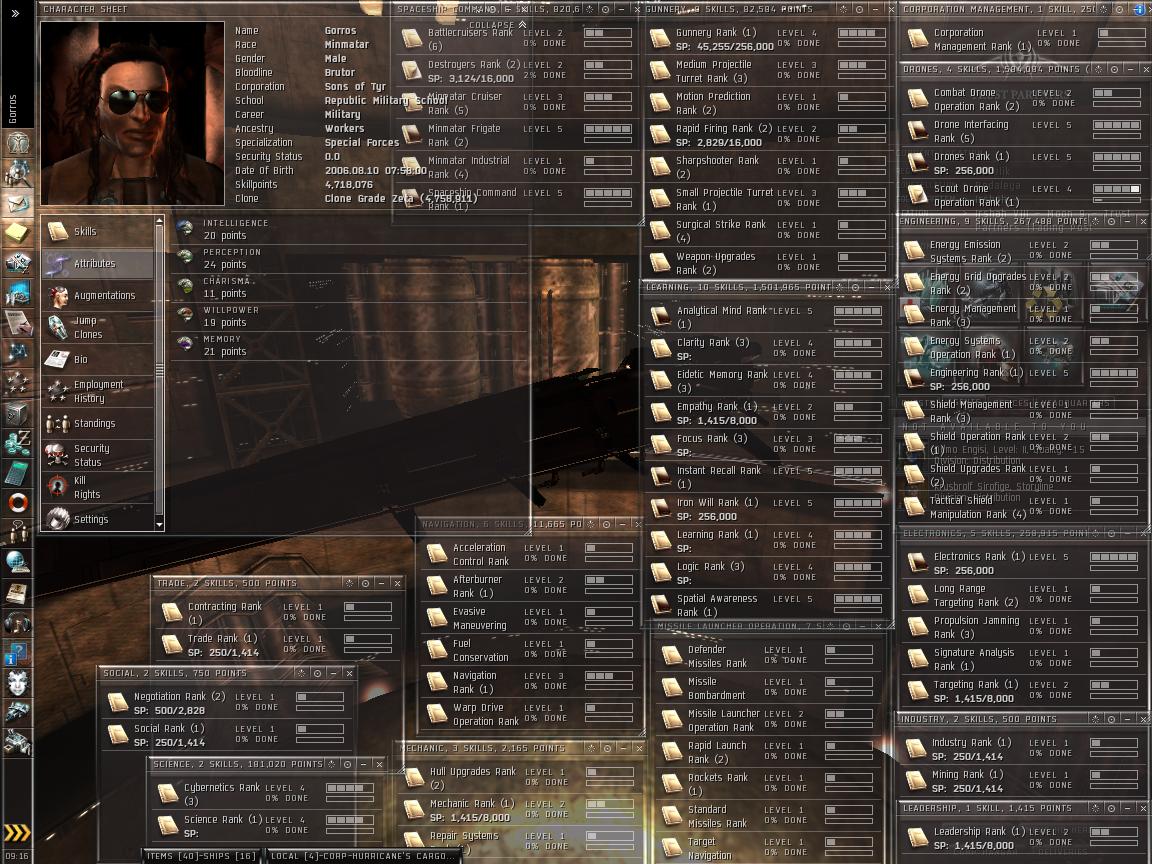The width and height of the screenshot is (1152, 864).
Task: Open the calculator icon in sidebar
Action: click(x=17, y=474)
